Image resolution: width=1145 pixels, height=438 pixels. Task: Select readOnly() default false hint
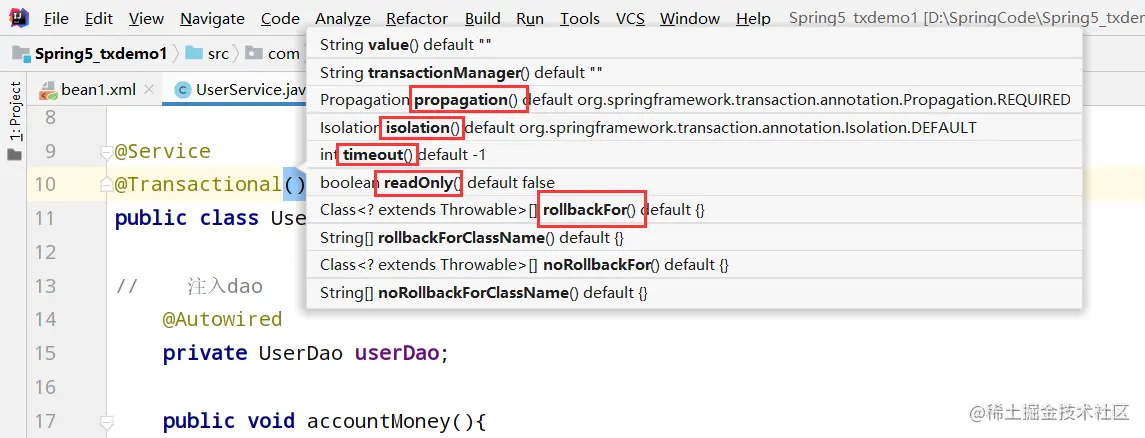click(694, 182)
